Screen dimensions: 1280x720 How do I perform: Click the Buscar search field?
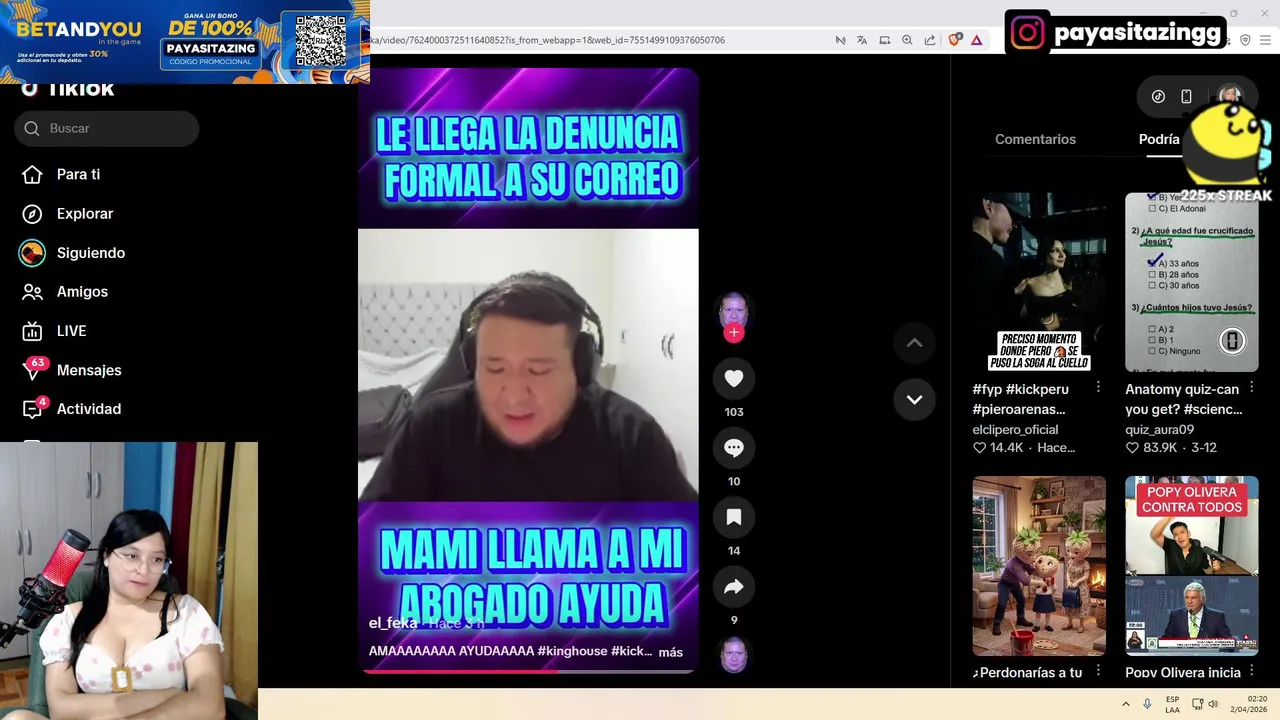pyautogui.click(x=107, y=128)
